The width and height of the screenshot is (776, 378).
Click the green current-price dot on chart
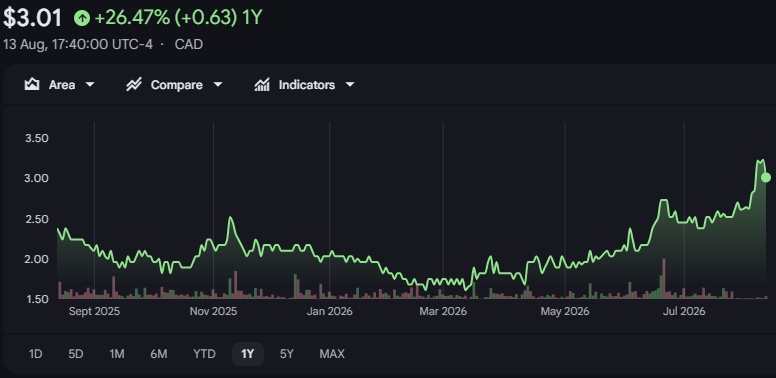(x=766, y=177)
